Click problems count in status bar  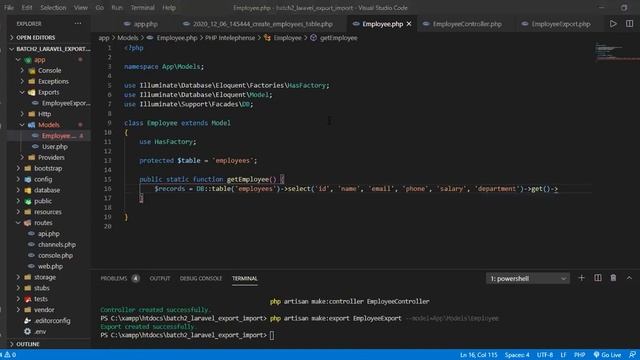click(x=9, y=355)
